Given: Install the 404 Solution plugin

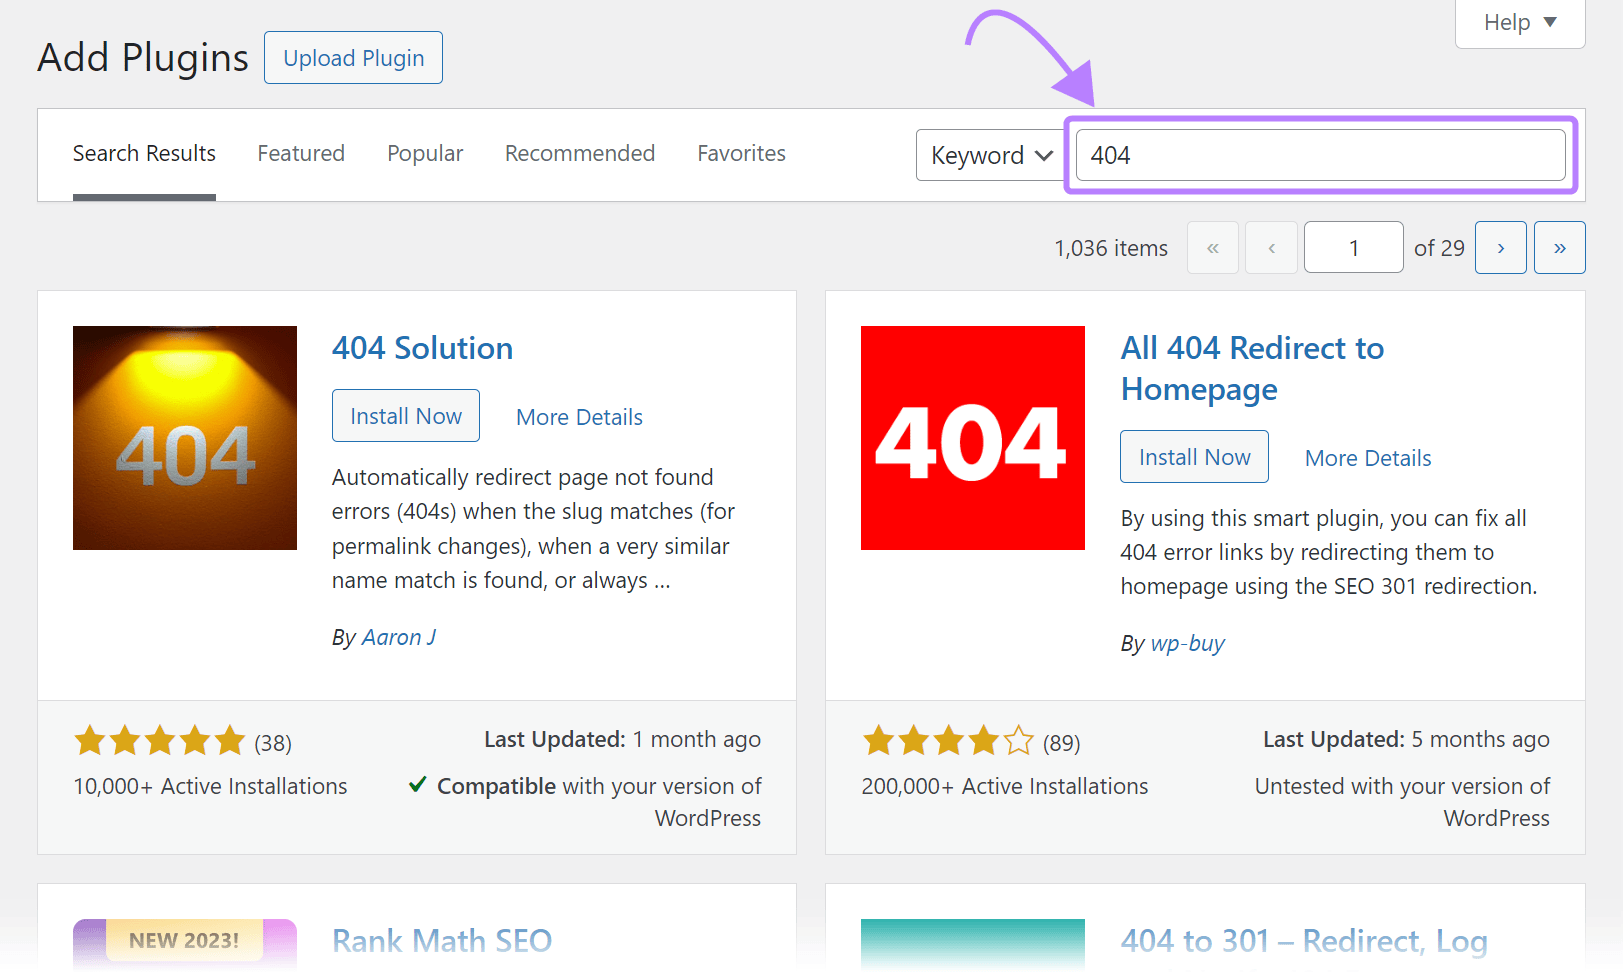Looking at the screenshot, I should (405, 415).
